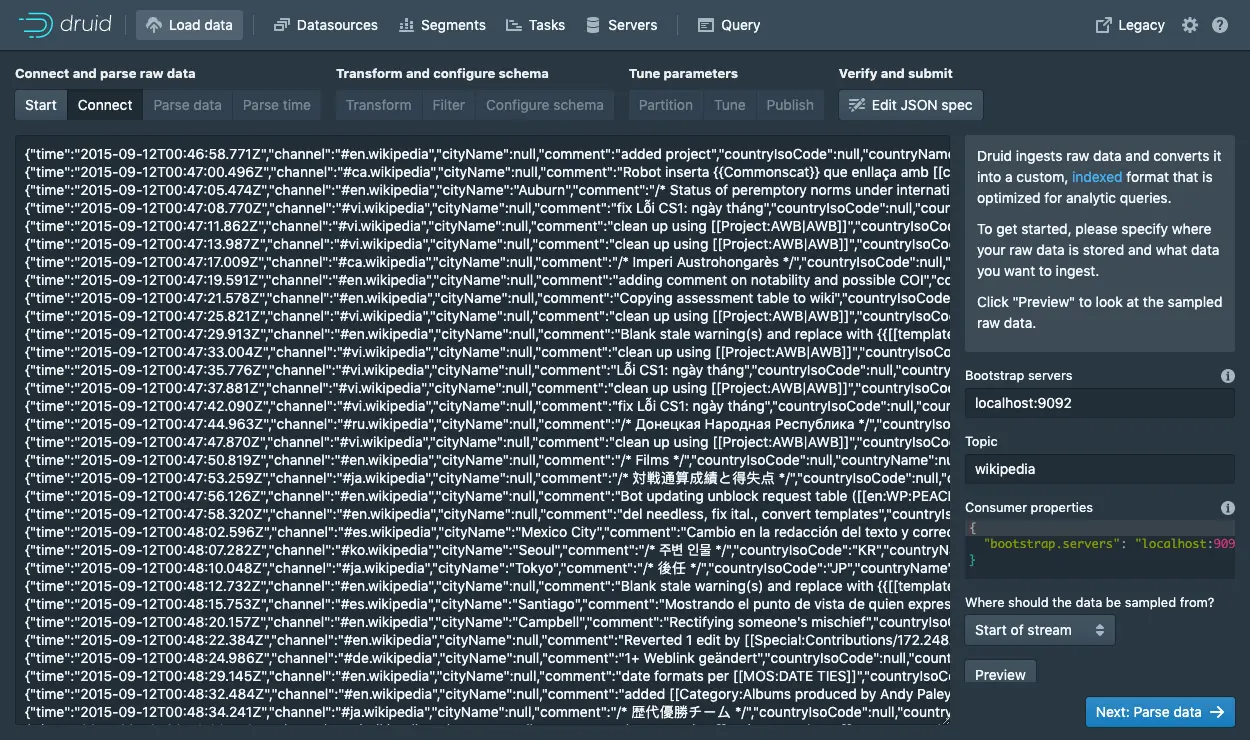Select the Publish step
This screenshot has height=740, width=1250.
[790, 105]
